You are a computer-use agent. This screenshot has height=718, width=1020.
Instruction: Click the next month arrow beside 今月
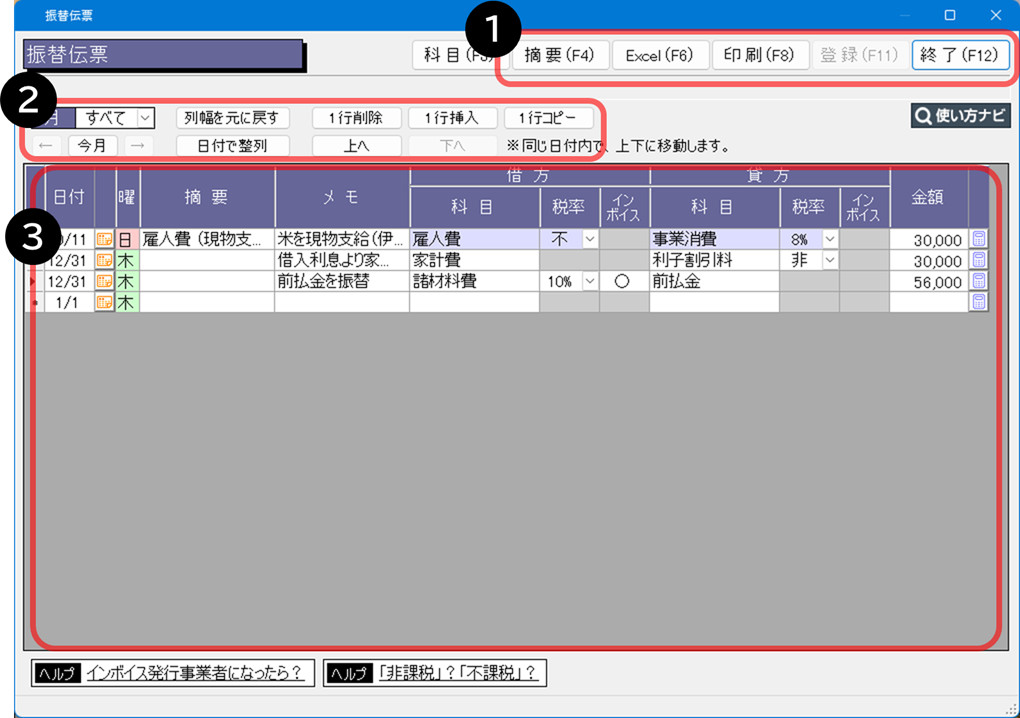137,145
